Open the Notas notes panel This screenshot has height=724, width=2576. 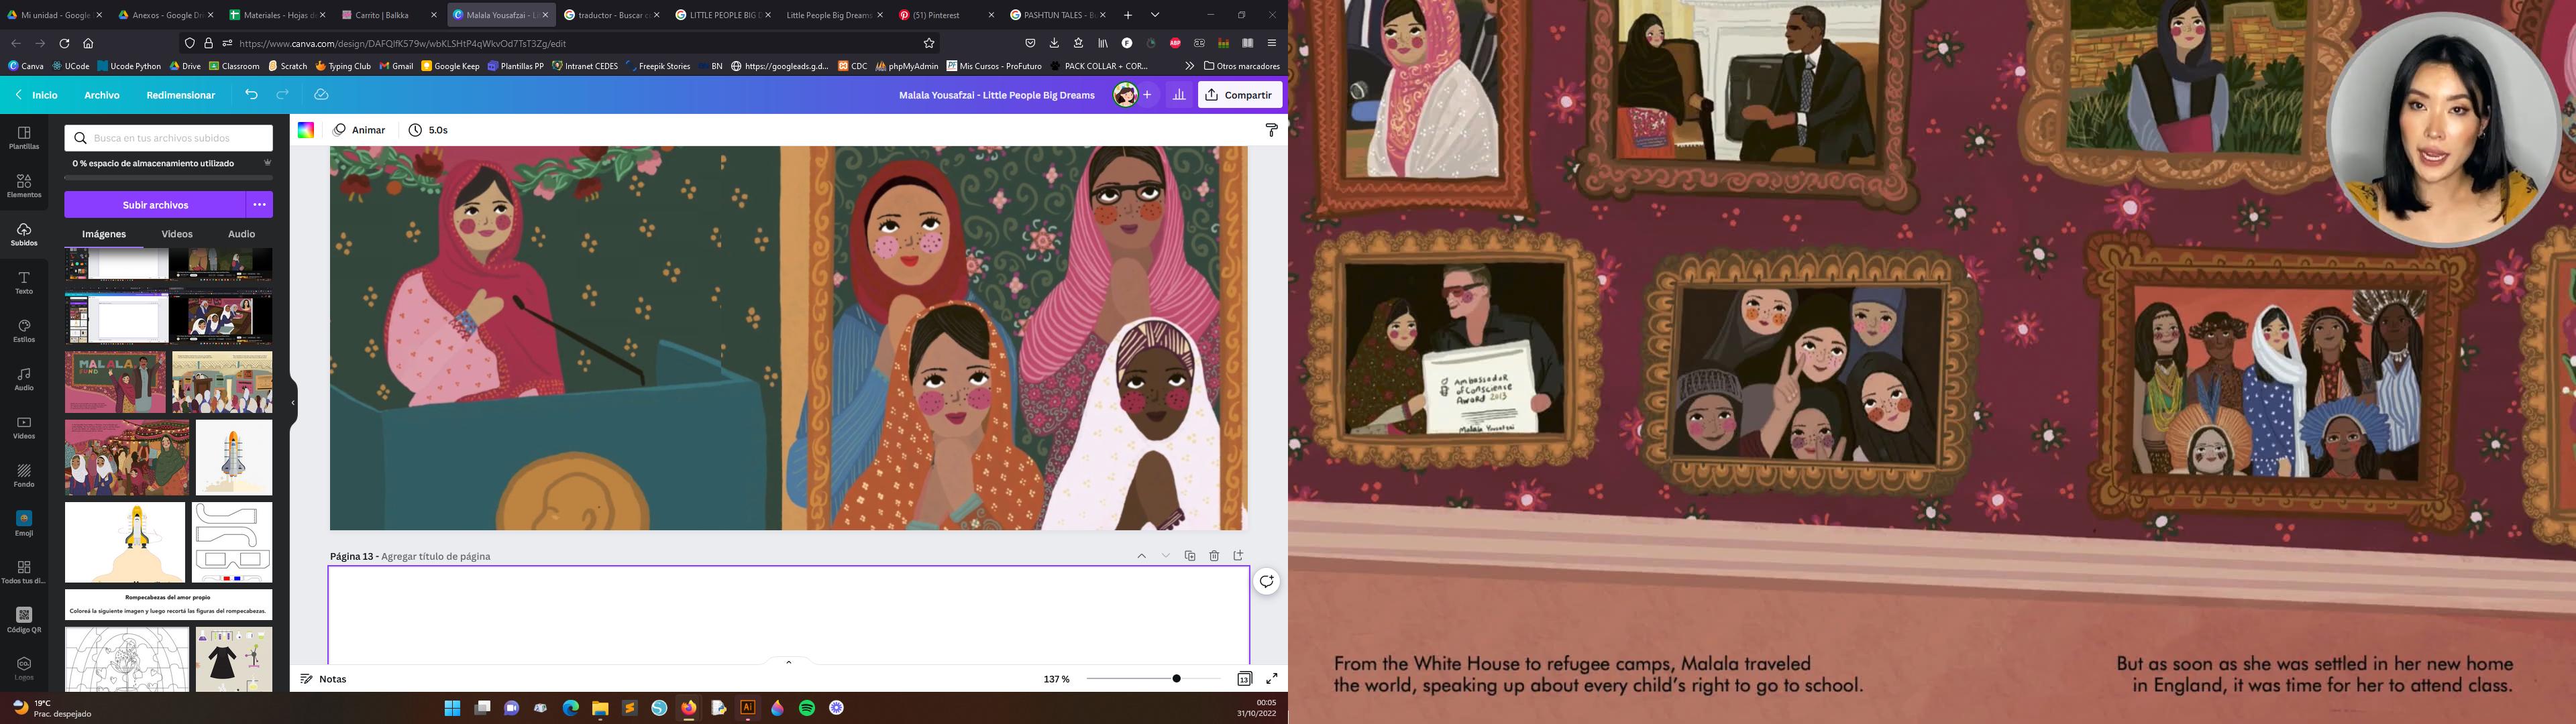coord(324,679)
